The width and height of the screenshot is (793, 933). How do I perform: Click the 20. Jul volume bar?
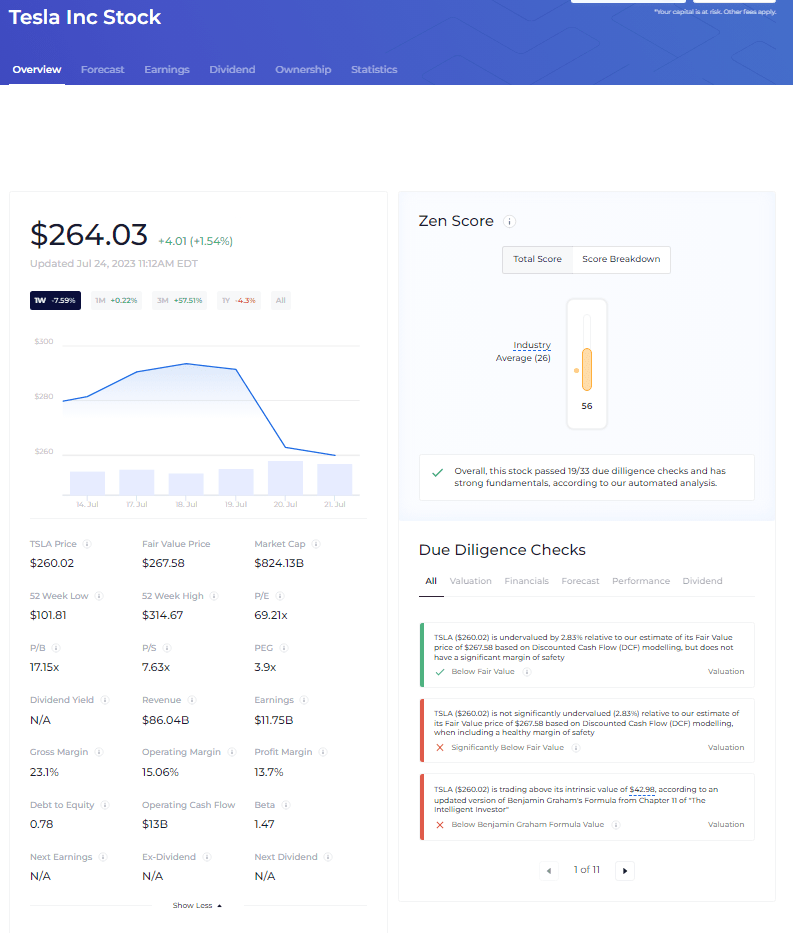pyautogui.click(x=286, y=478)
